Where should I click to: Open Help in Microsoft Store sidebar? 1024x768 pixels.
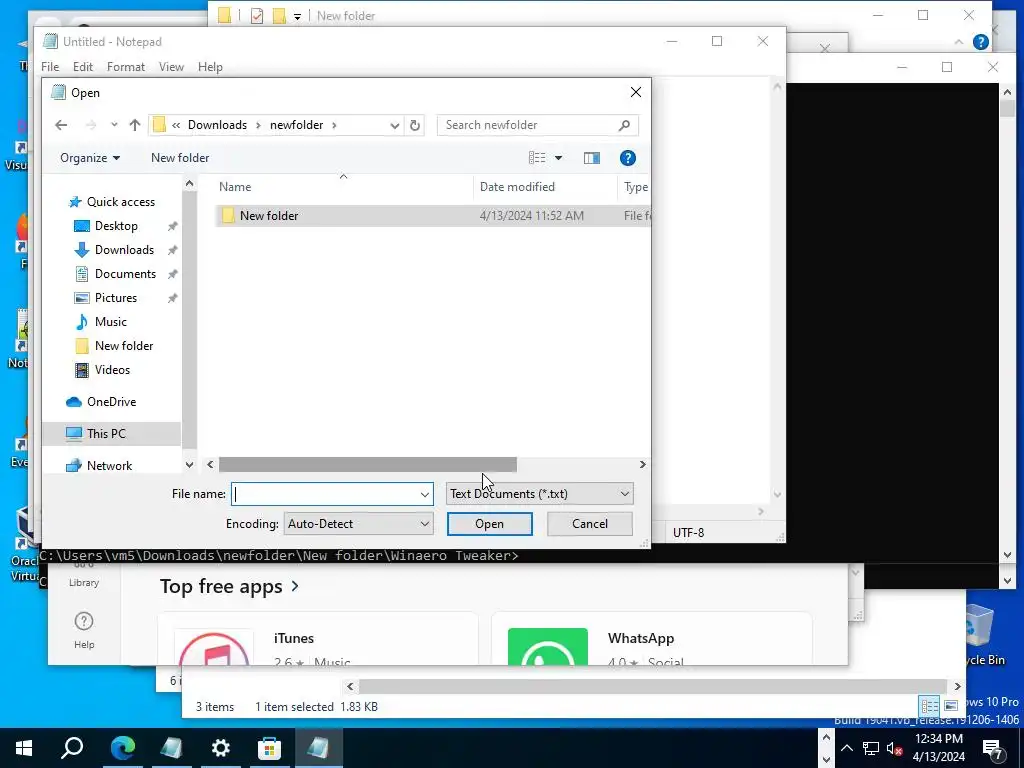(x=84, y=630)
